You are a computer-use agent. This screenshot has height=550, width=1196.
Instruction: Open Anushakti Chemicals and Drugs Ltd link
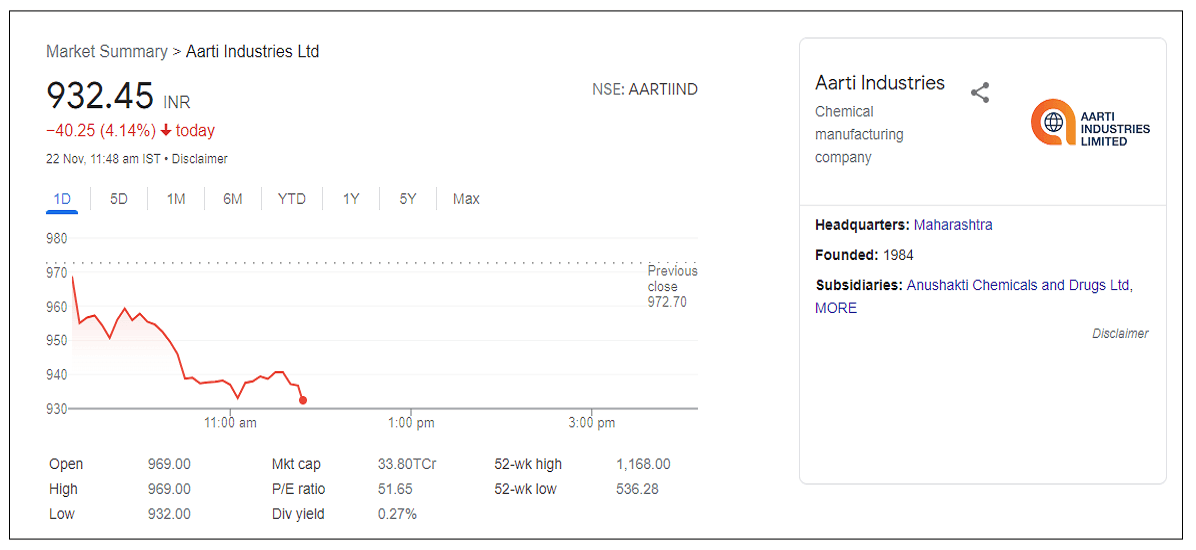(x=1018, y=285)
